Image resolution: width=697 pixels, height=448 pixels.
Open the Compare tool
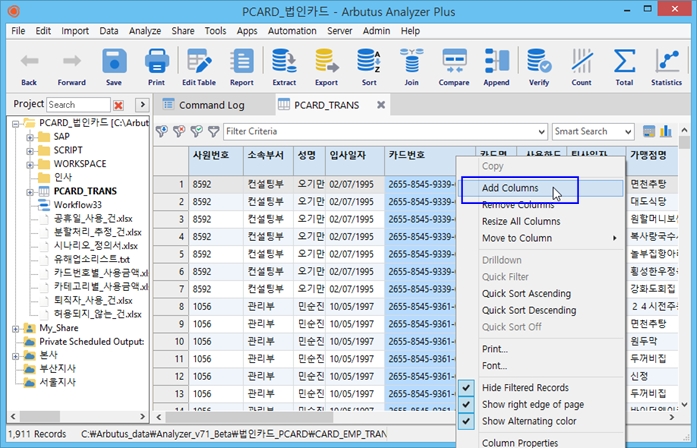pos(454,67)
